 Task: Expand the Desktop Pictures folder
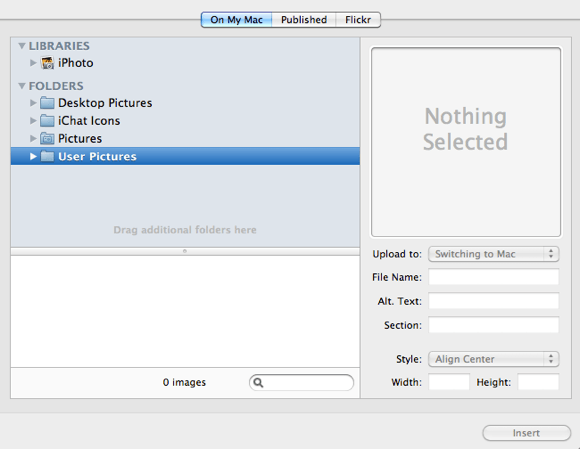coord(33,103)
